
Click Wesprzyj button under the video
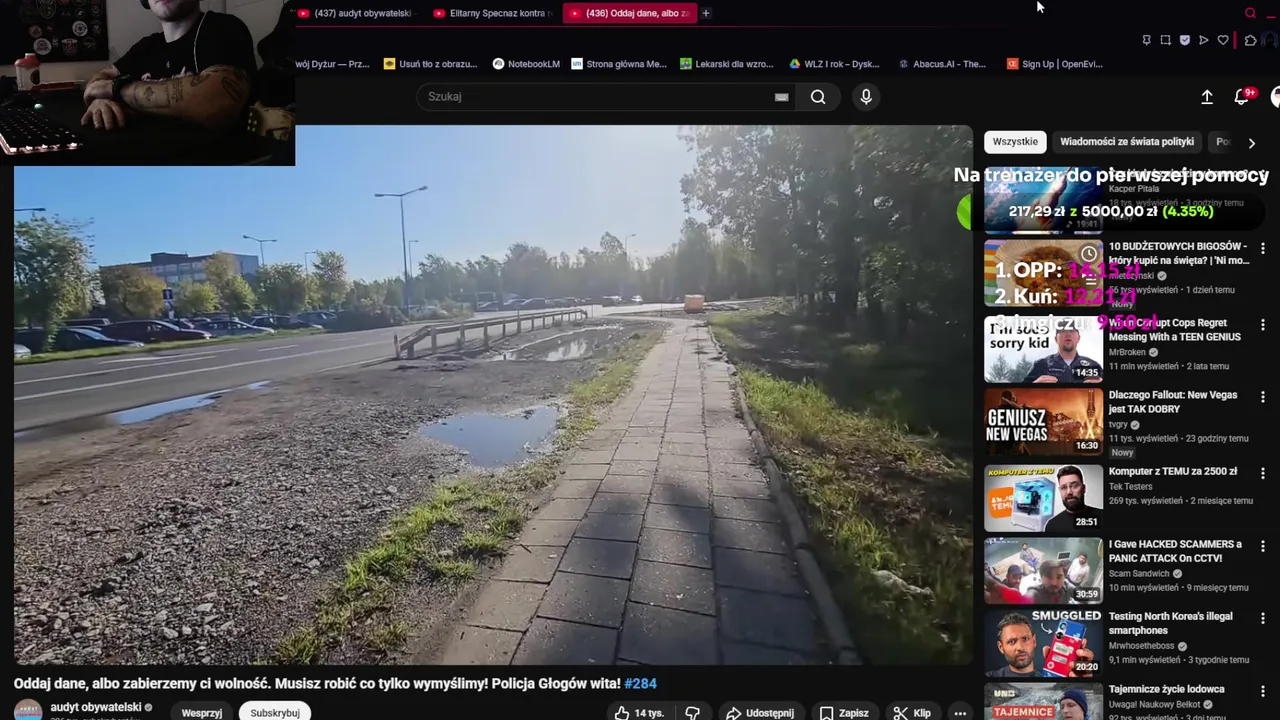202,713
